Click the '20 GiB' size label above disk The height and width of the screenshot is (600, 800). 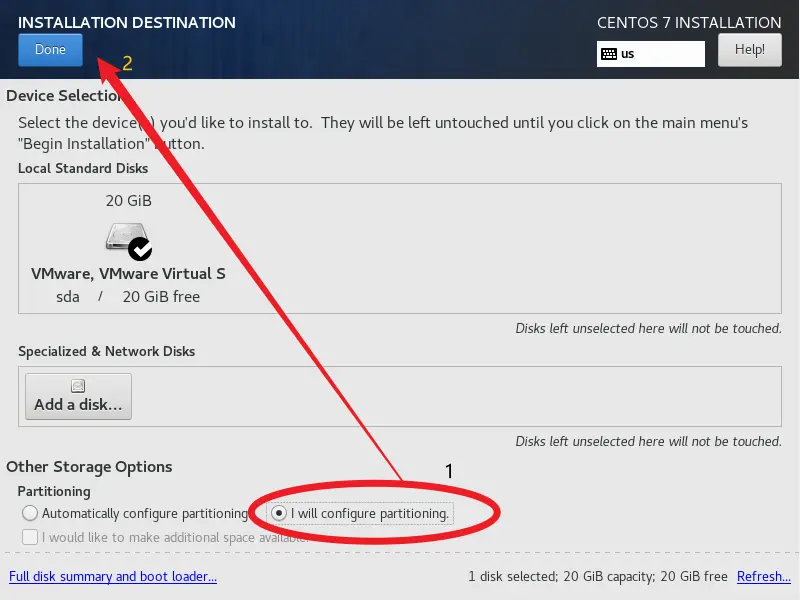(x=129, y=201)
